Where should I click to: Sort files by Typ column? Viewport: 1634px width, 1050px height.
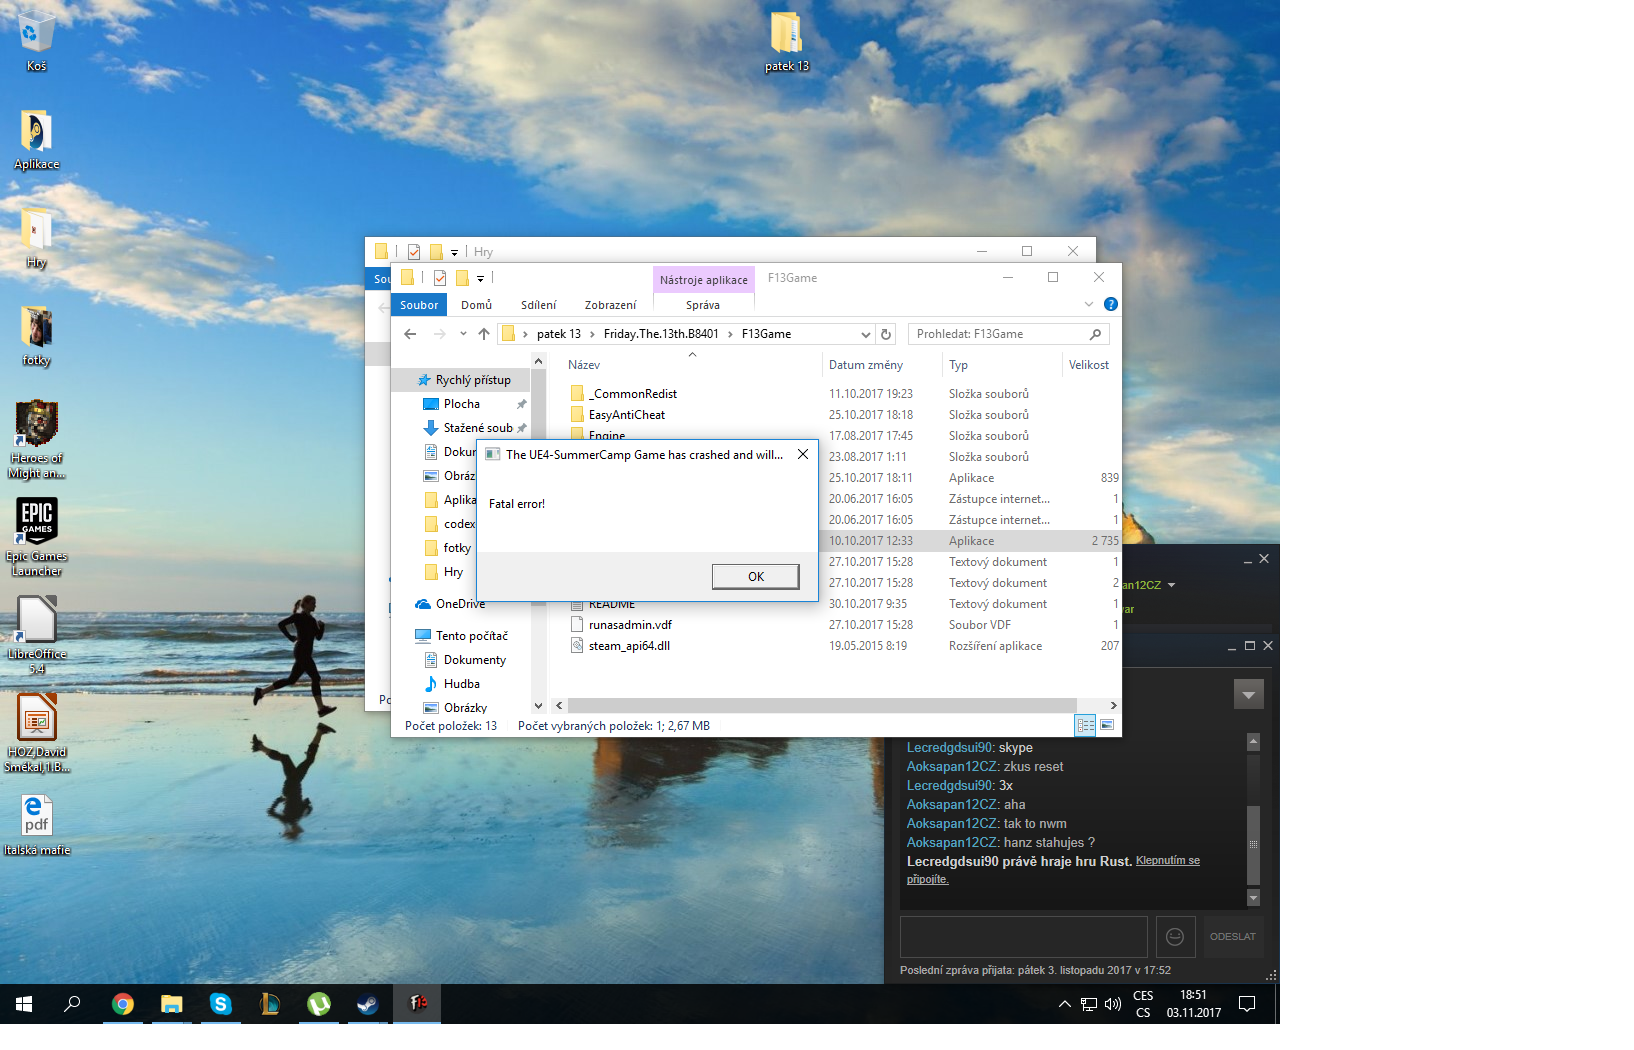pos(958,365)
